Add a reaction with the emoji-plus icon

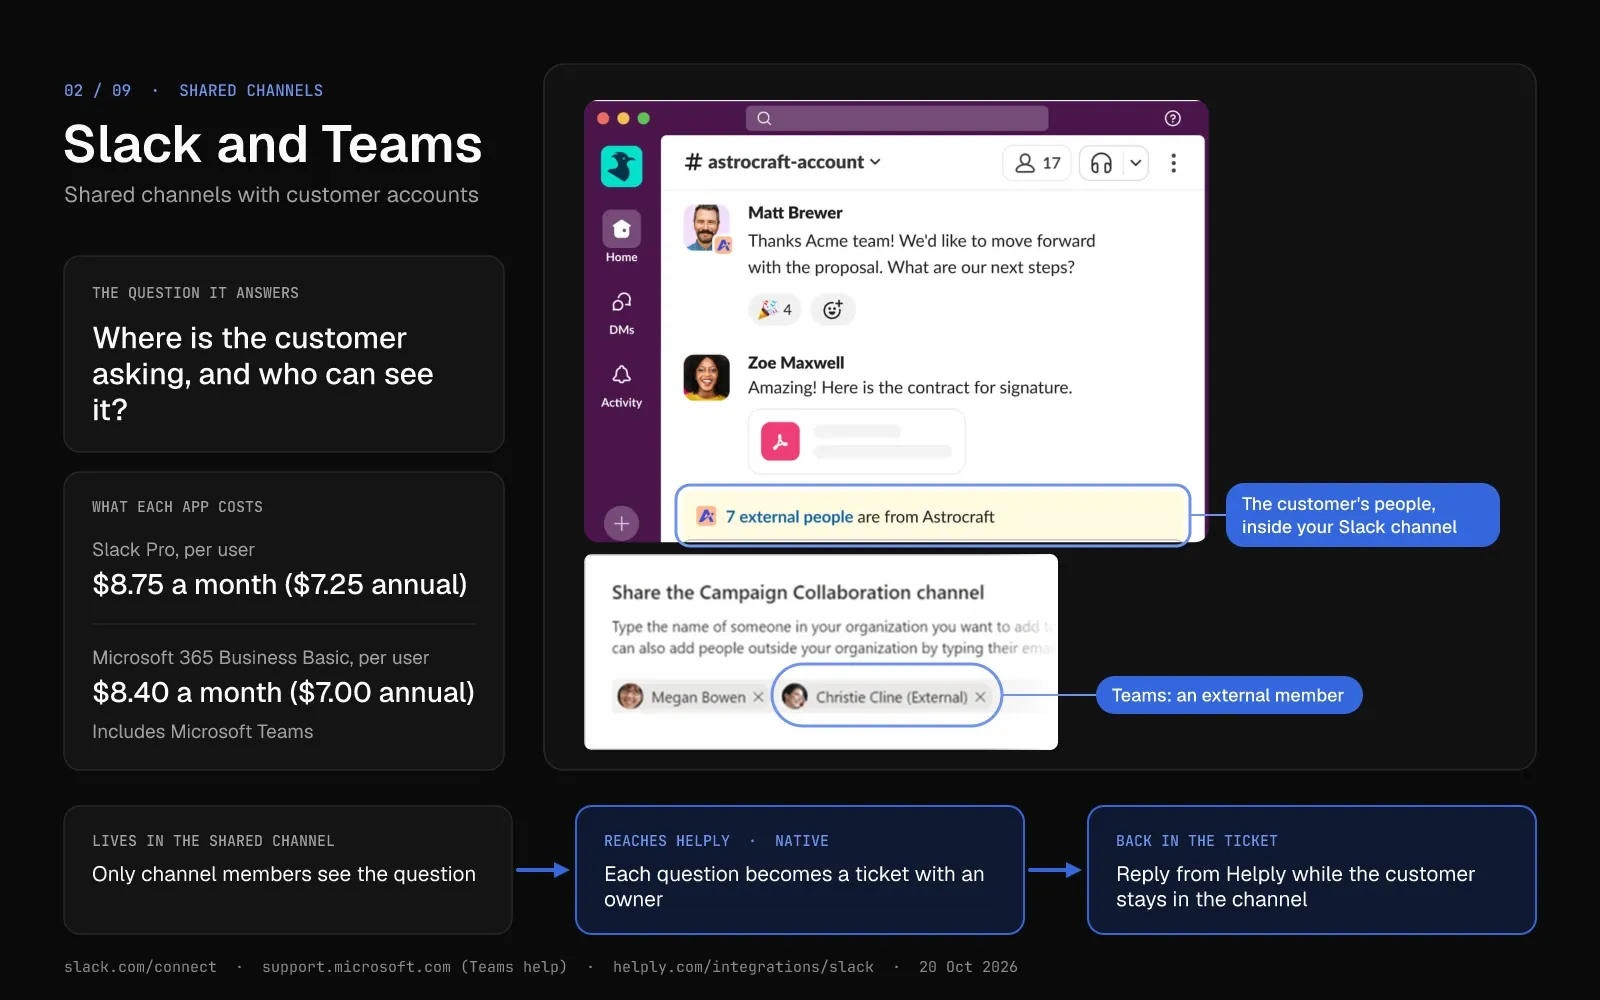[832, 309]
